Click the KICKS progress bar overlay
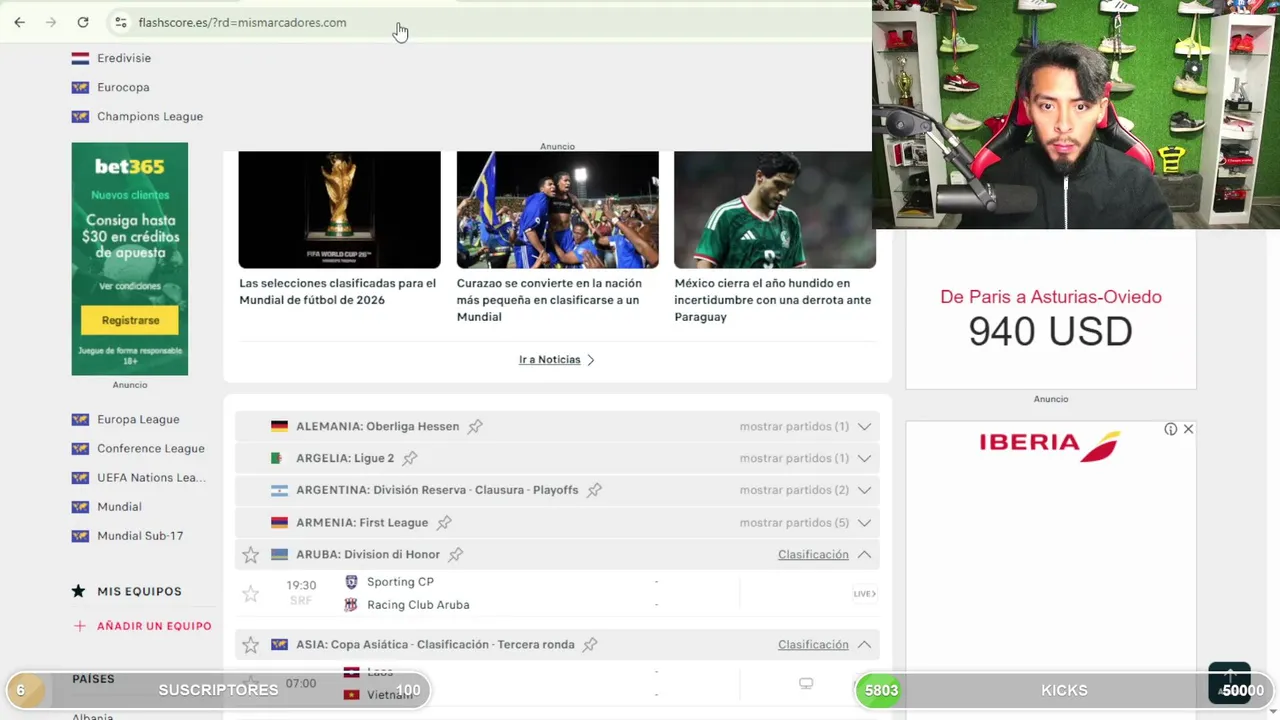 coord(1064,690)
